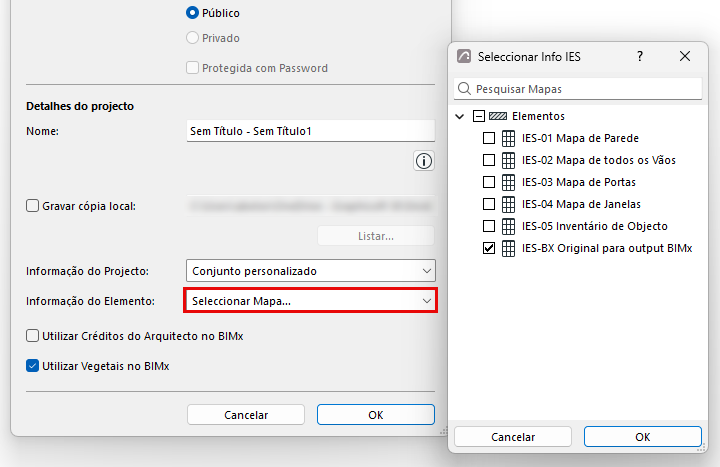
Task: Select IES-05 Inventário de Objecto label
Action: [595, 226]
